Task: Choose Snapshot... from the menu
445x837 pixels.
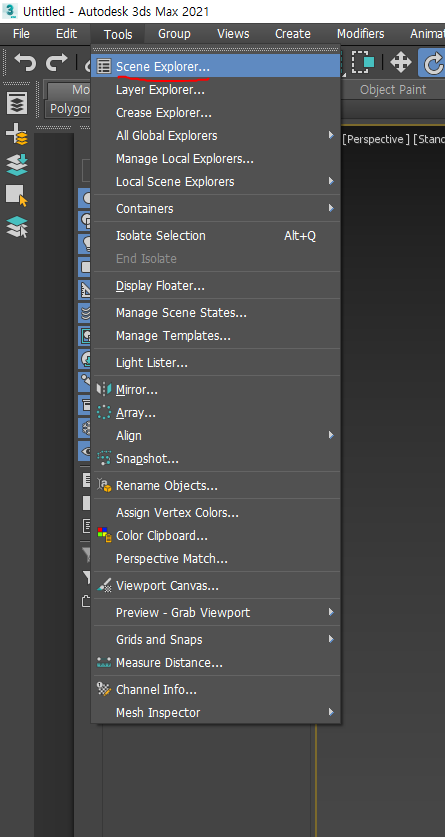Action: click(x=216, y=459)
